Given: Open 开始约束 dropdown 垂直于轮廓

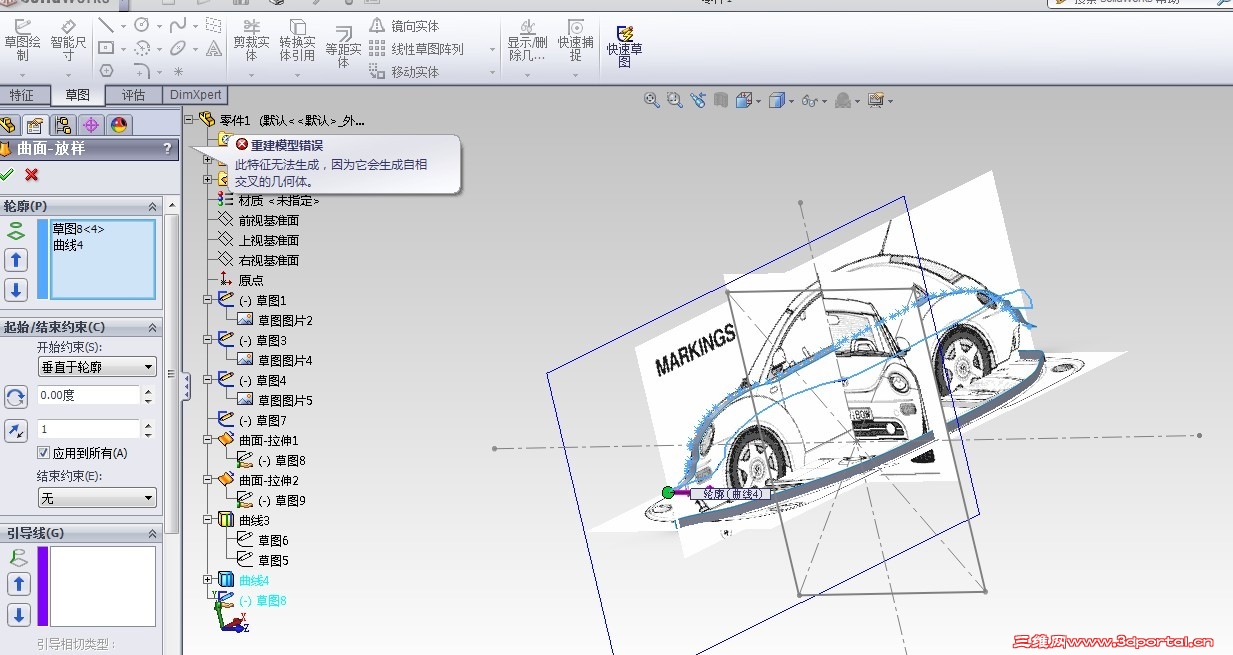Looking at the screenshot, I should (x=97, y=367).
